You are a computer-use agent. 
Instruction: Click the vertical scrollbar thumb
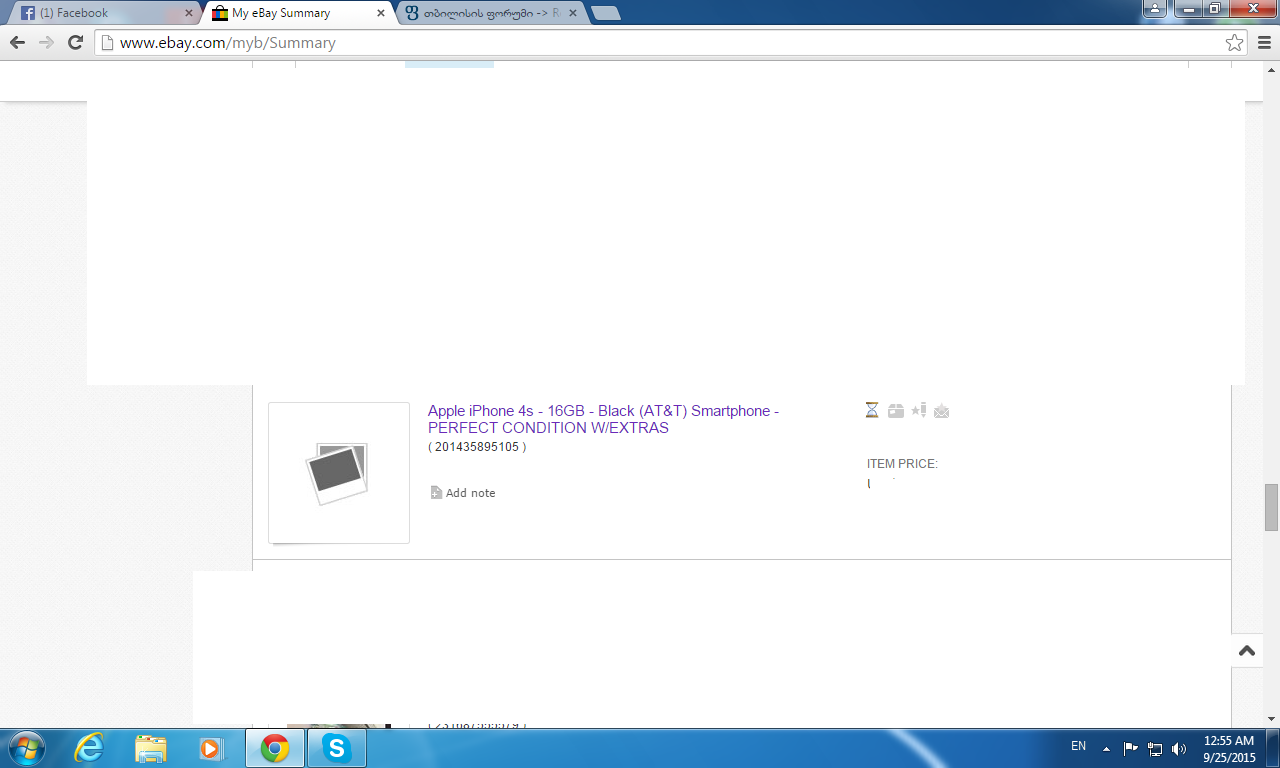click(1271, 507)
